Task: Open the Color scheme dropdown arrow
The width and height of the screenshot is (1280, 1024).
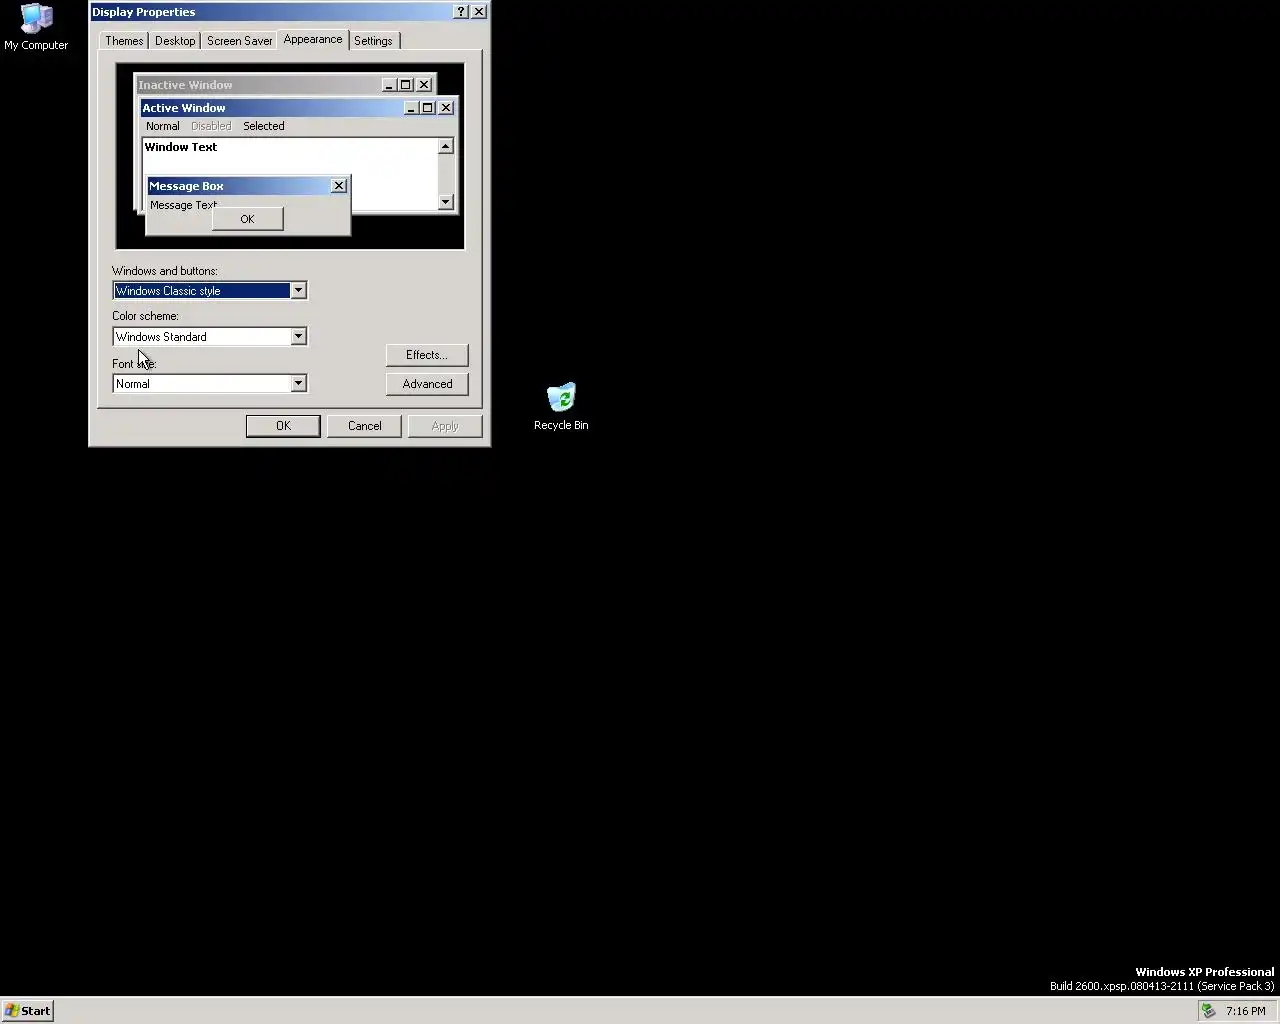Action: coord(298,337)
